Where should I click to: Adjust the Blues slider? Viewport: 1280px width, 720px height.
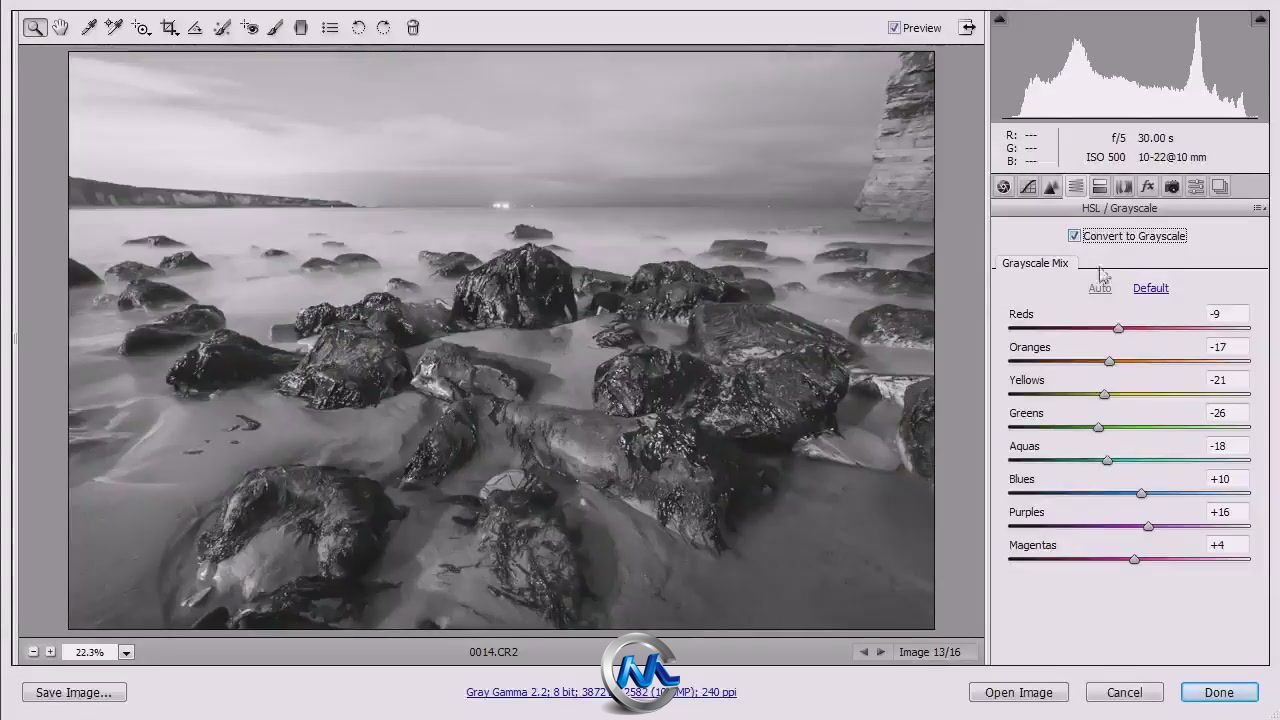(1141, 493)
